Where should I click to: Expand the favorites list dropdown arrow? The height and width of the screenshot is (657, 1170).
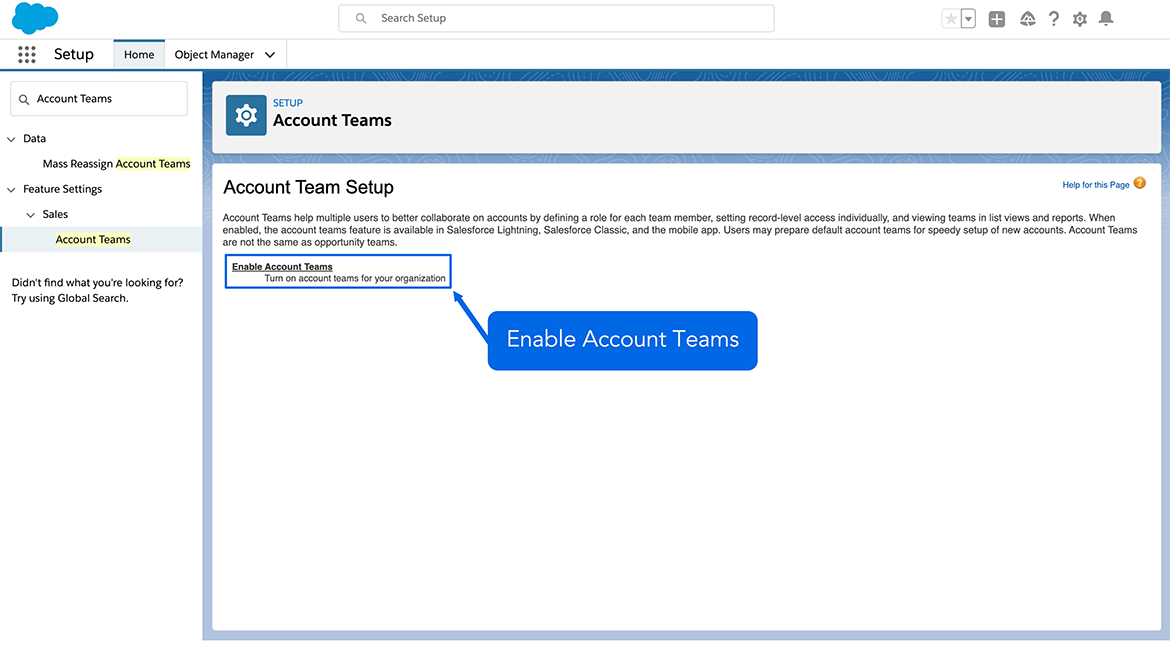[966, 17]
